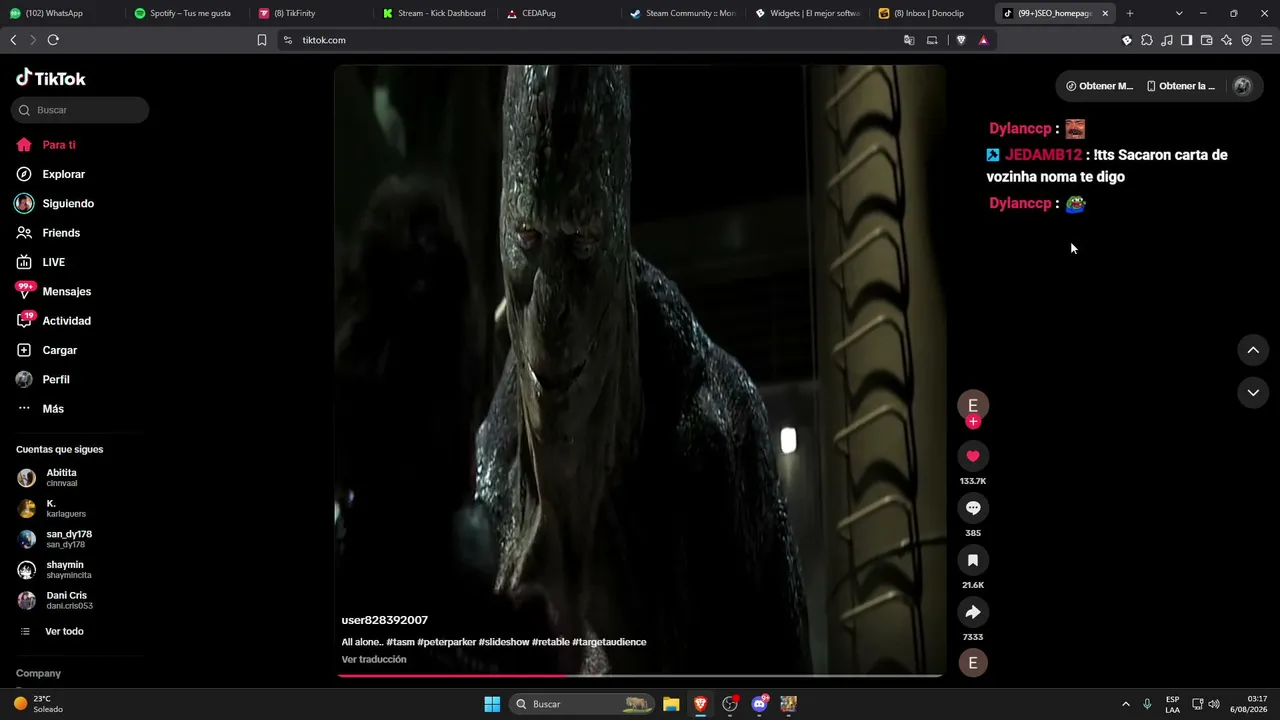Open user828392007 profile link
Image resolution: width=1280 pixels, height=720 pixels.
pos(385,620)
